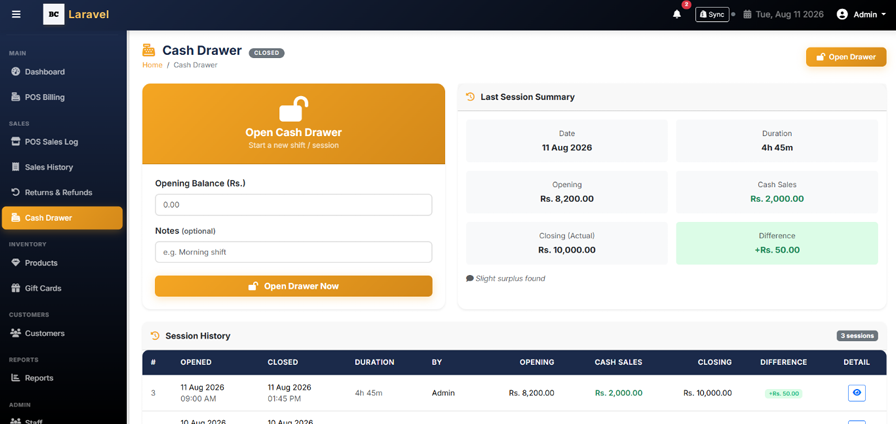Viewport: 896px width, 424px height.
Task: Click the Rs. 8,200.00 opening cell in table
Action: click(531, 393)
